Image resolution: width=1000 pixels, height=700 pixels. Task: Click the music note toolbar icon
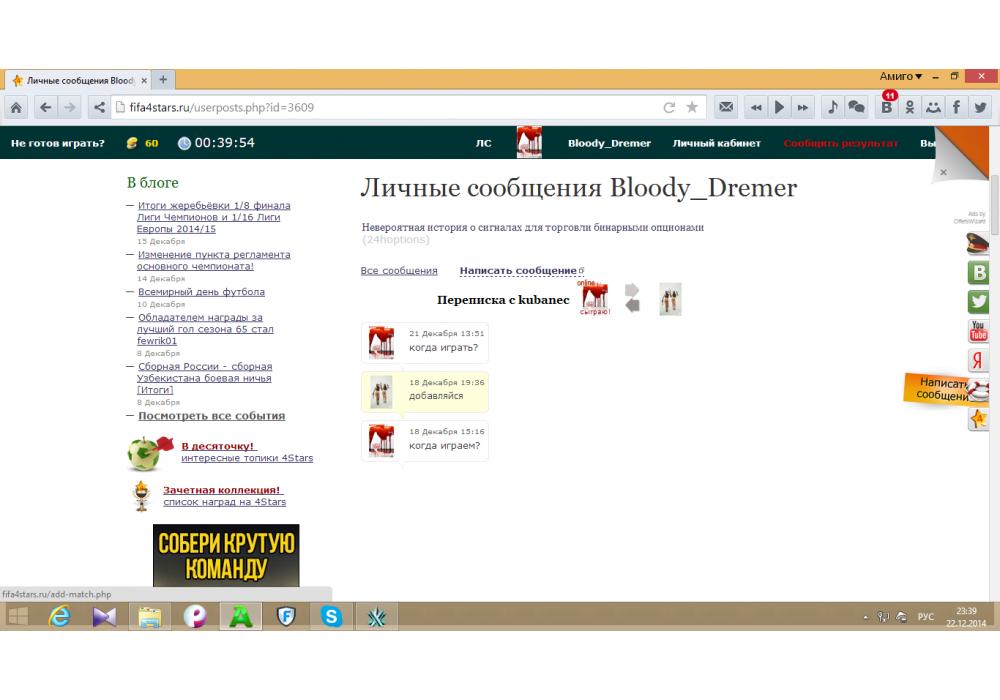[833, 107]
